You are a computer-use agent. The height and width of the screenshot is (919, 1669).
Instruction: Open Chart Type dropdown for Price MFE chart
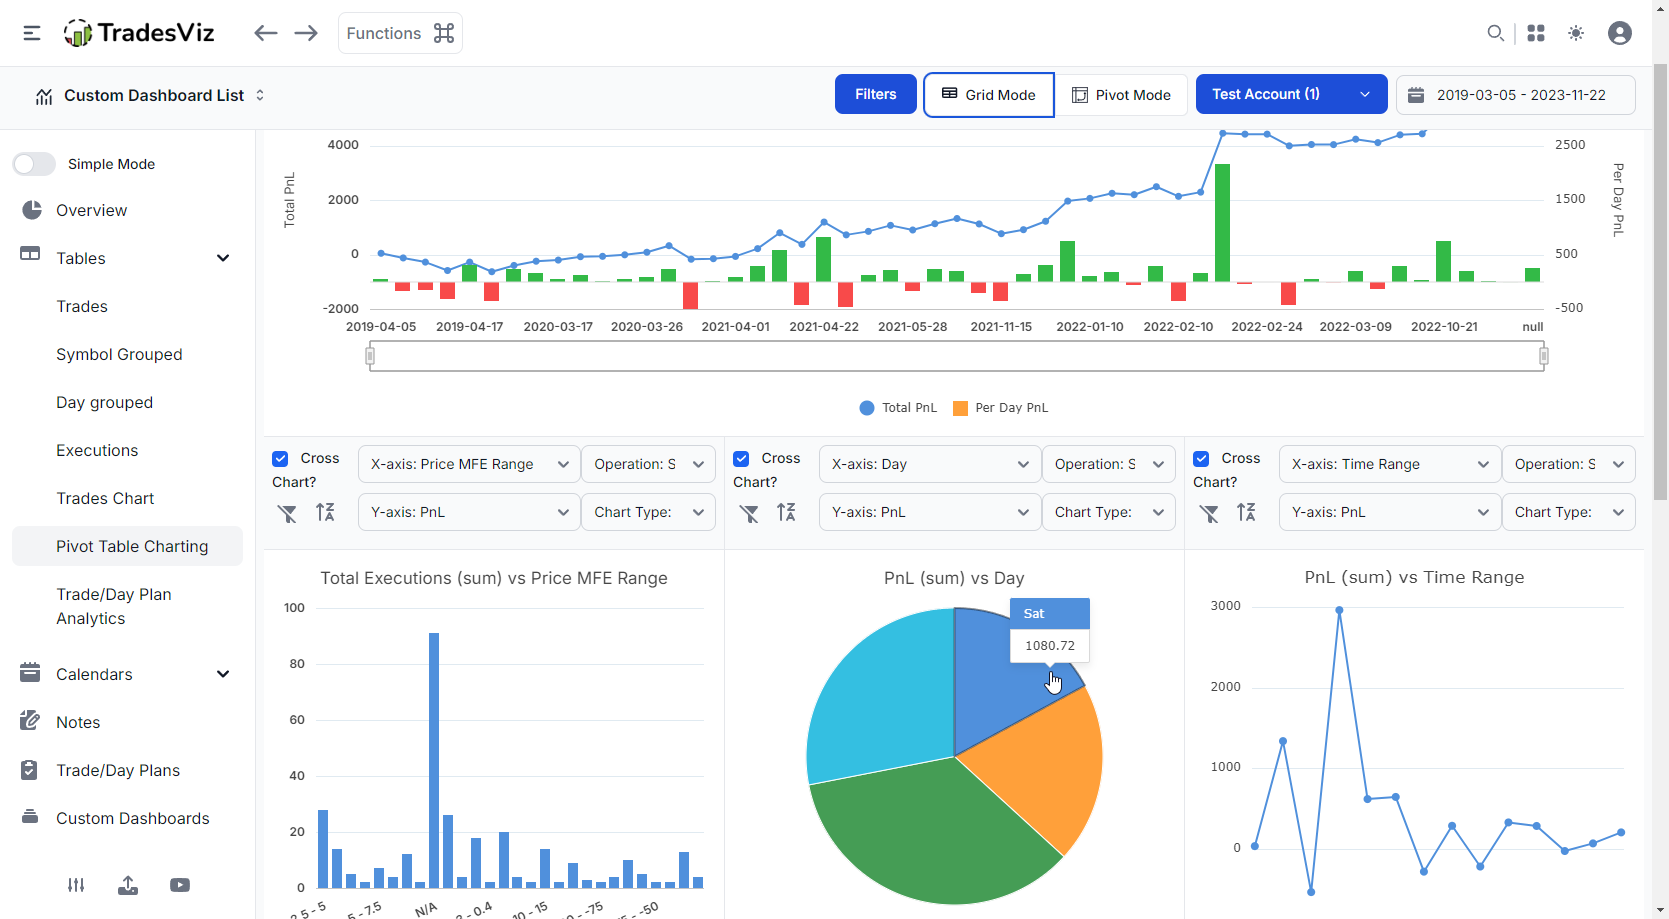[648, 512]
